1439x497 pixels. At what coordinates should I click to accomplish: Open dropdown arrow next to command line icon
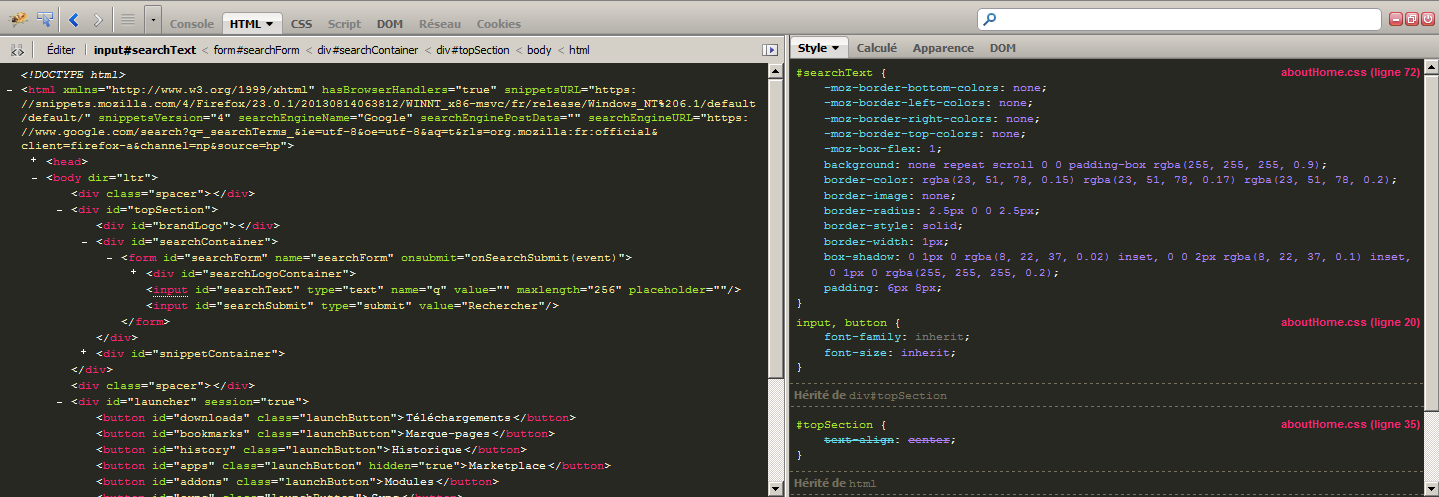pyautogui.click(x=152, y=18)
